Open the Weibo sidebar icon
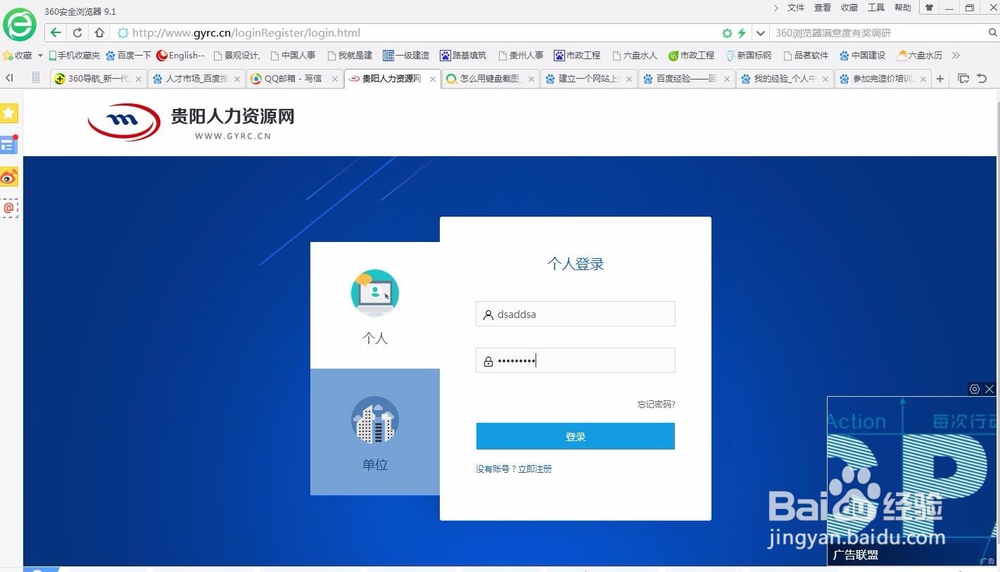1000x572 pixels. (x=9, y=177)
